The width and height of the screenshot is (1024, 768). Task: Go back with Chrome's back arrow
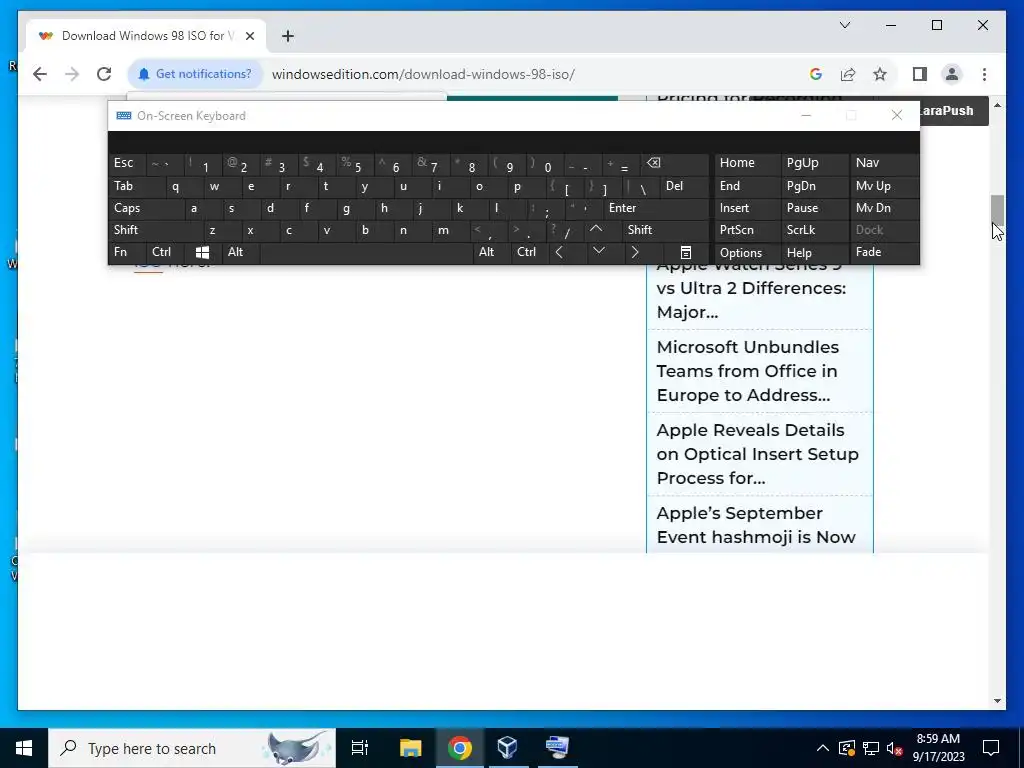click(x=40, y=74)
